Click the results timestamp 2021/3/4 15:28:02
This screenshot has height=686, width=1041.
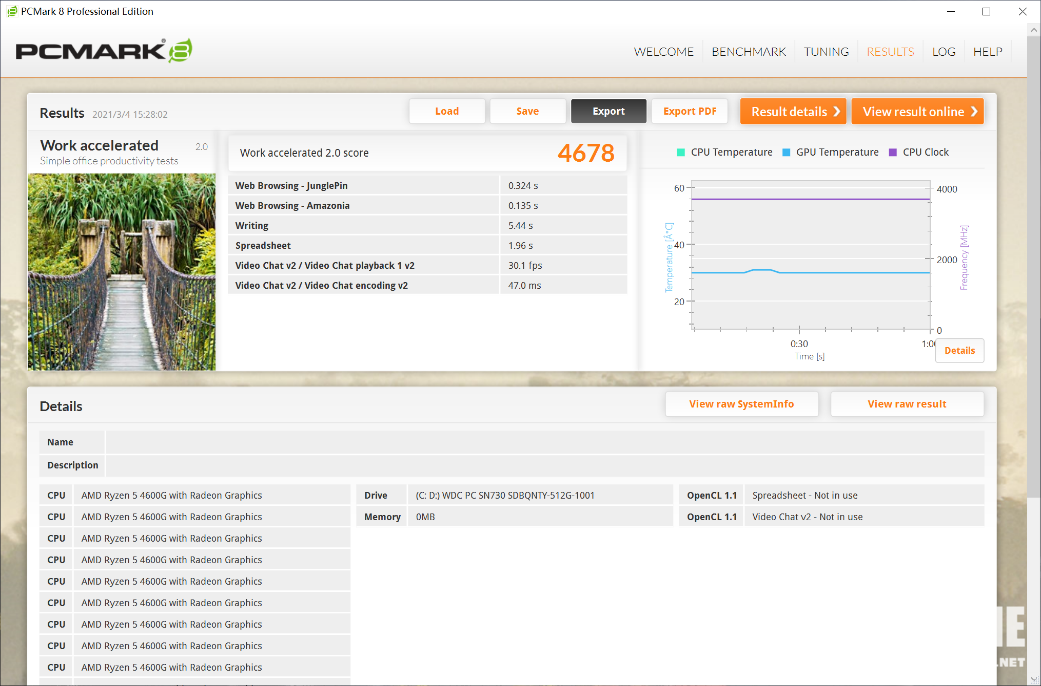[129, 114]
